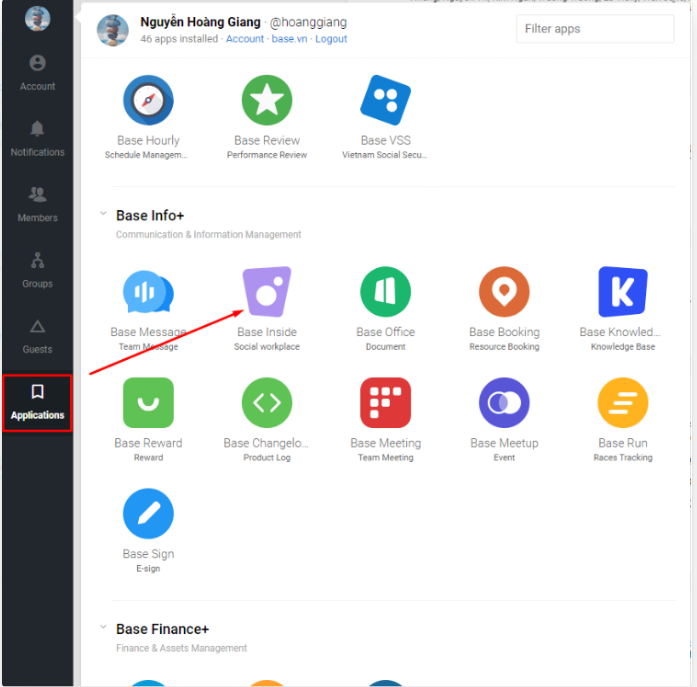Click the Account link in header
Viewport: 697px width, 687px height.
pyautogui.click(x=244, y=39)
